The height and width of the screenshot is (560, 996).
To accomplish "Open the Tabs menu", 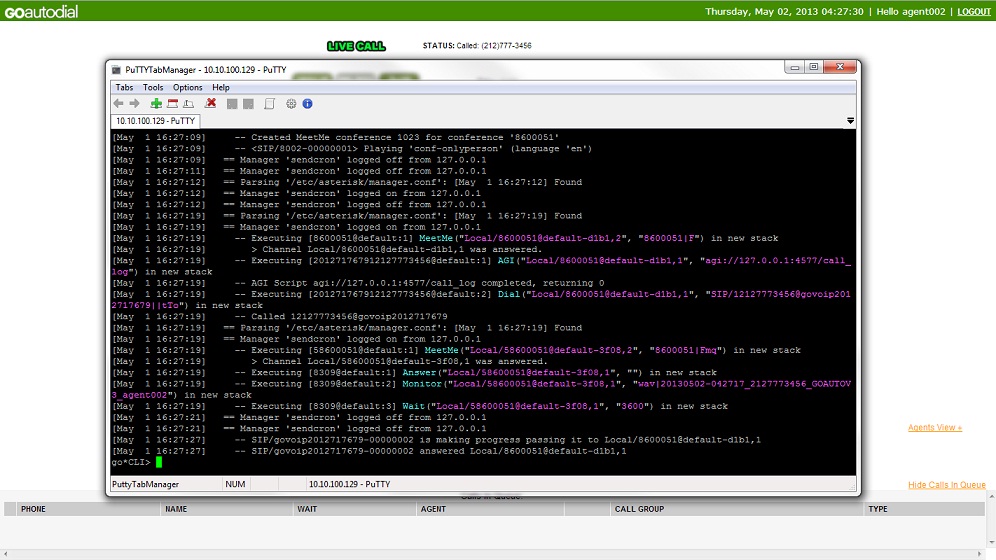I will click(x=124, y=88).
